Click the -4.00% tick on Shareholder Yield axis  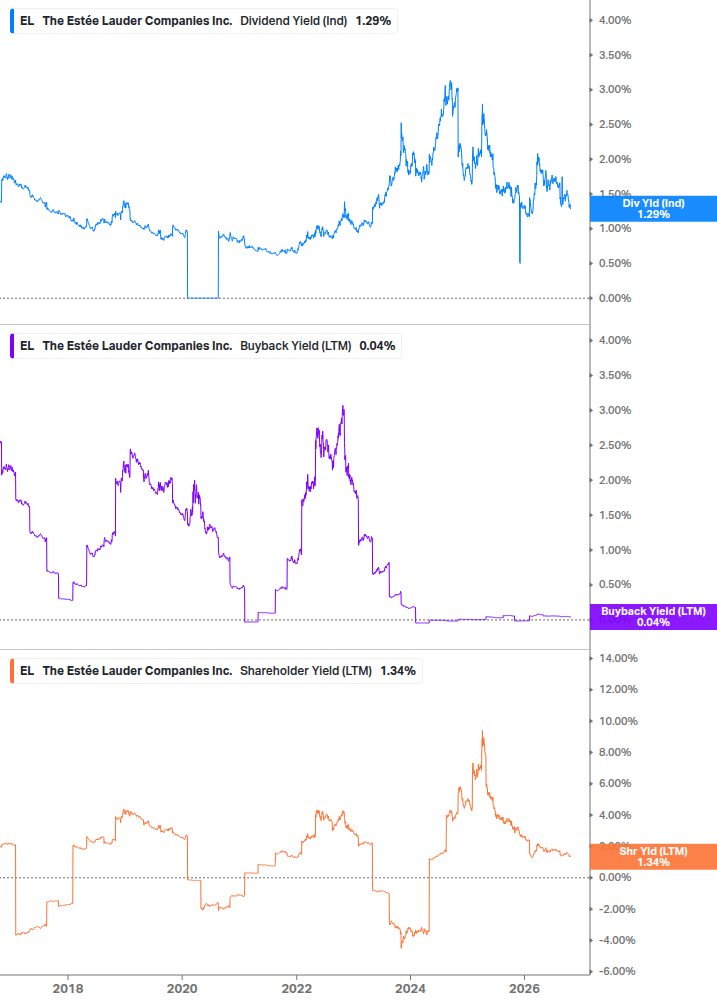[x=617, y=940]
